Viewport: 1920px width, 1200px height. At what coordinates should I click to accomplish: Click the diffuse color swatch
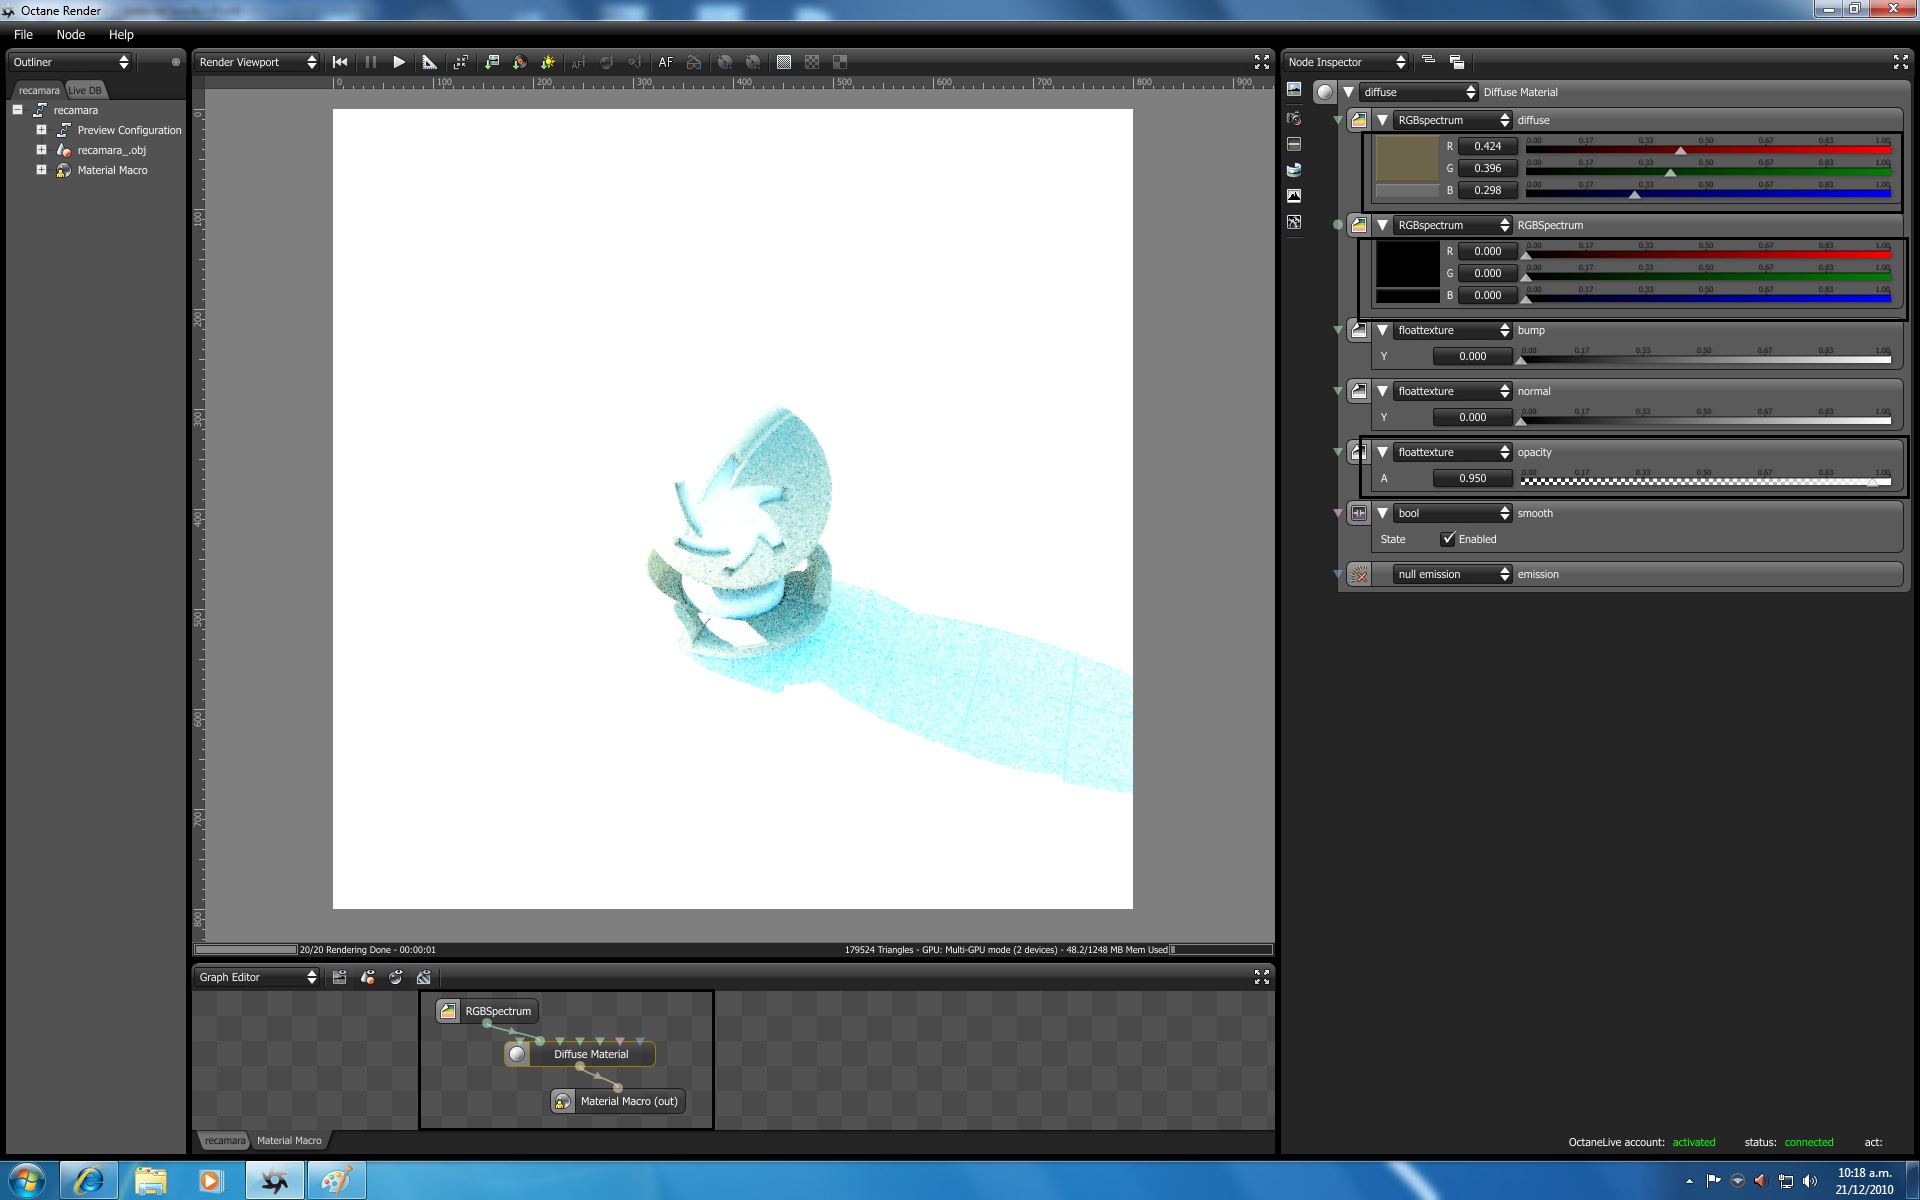(x=1407, y=158)
